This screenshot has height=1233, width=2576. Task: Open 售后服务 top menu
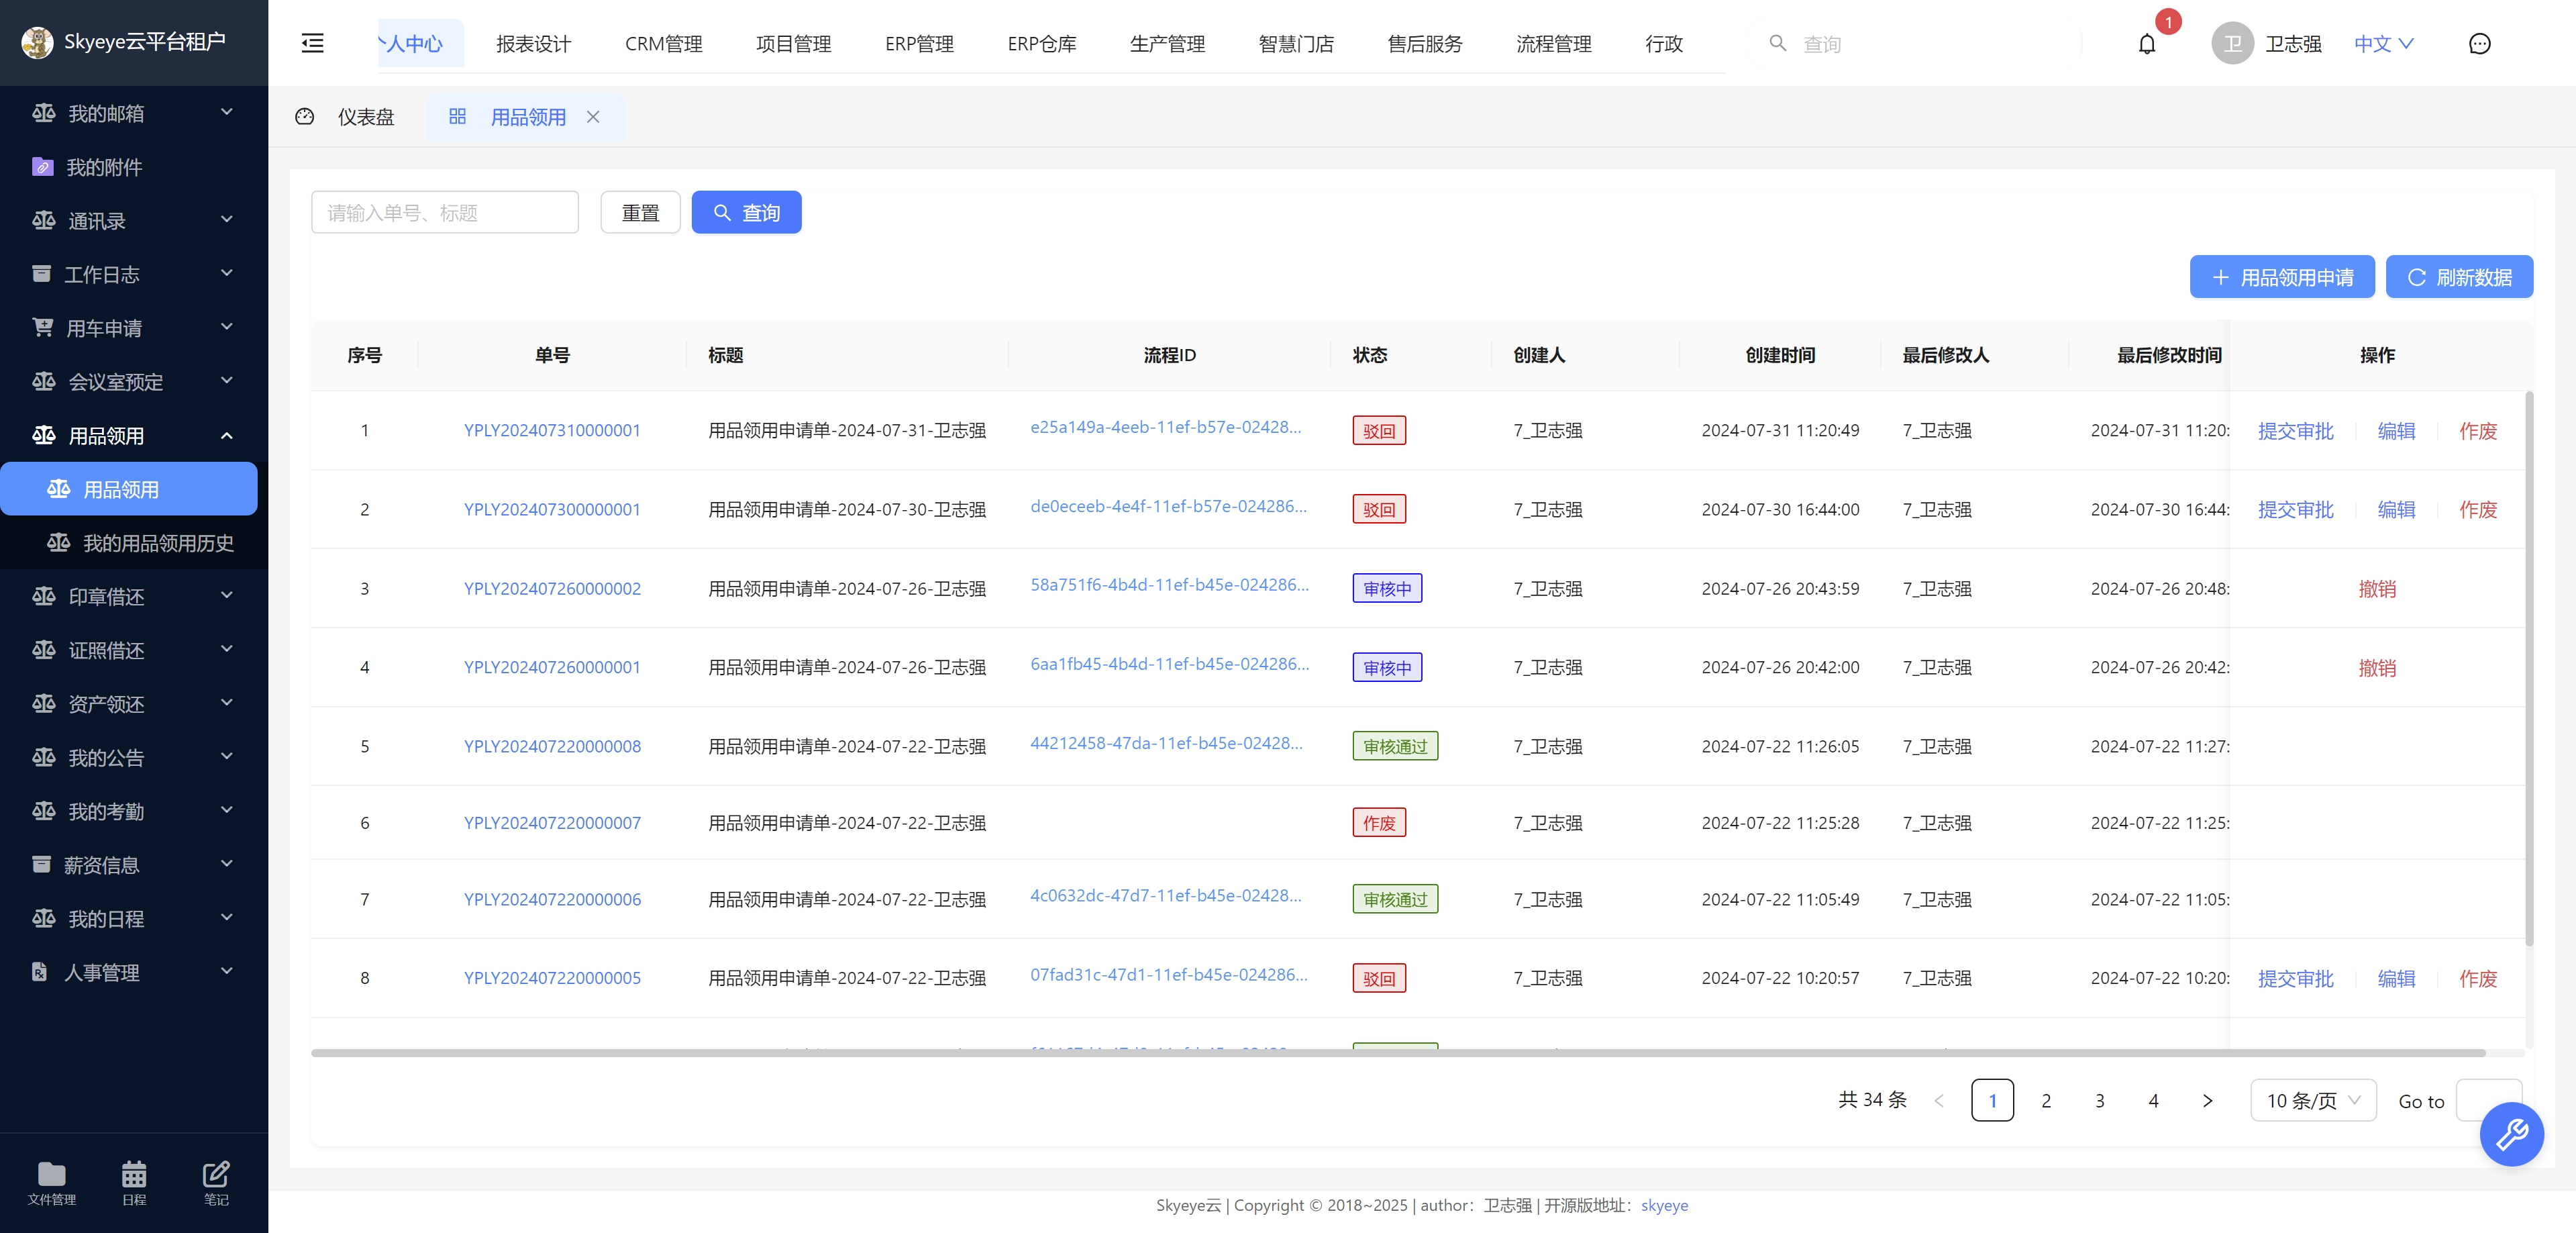[1424, 44]
